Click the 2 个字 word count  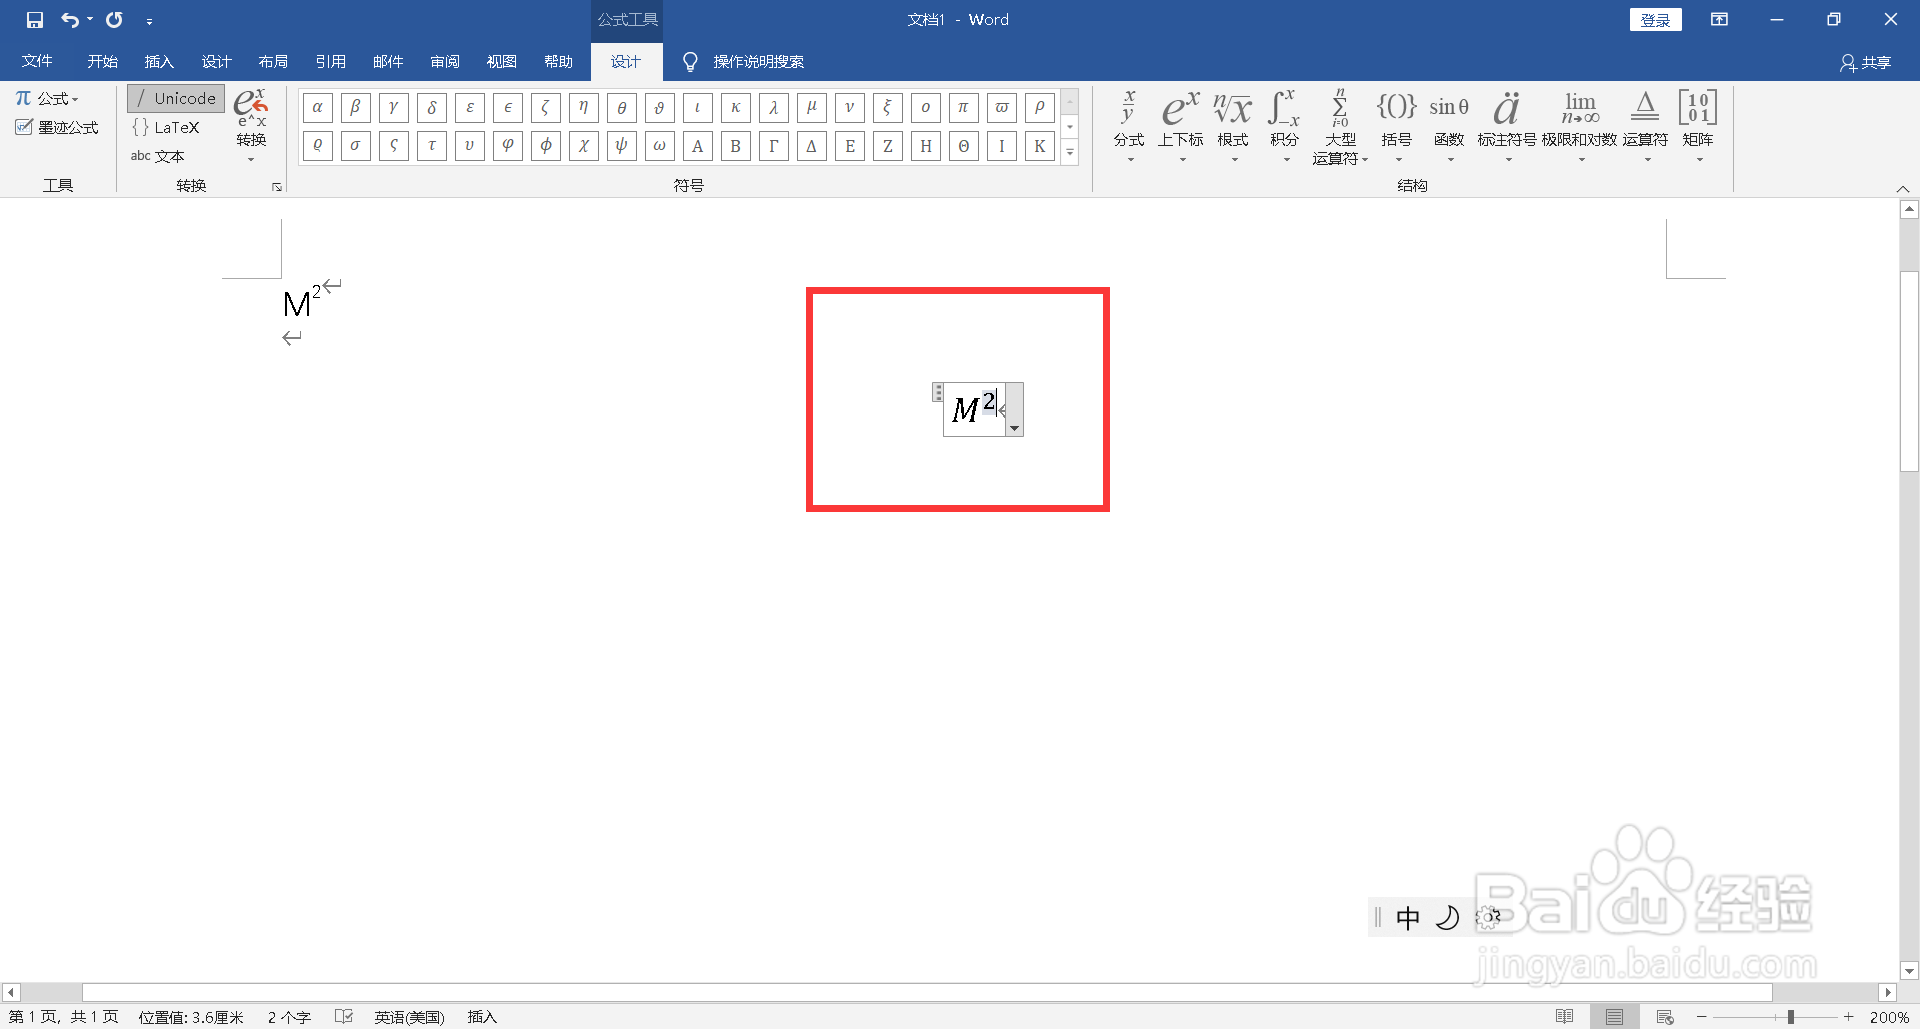pos(289,1017)
